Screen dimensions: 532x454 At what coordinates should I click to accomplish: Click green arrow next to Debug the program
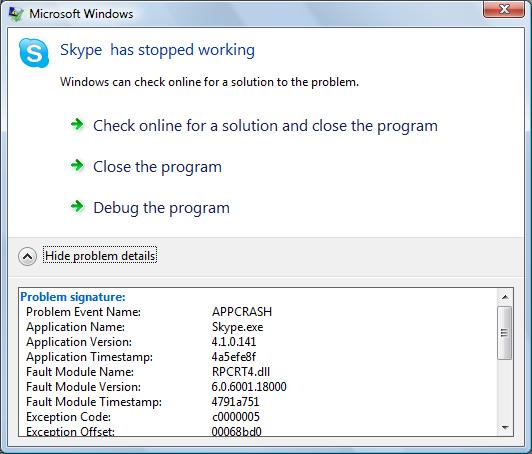(77, 206)
